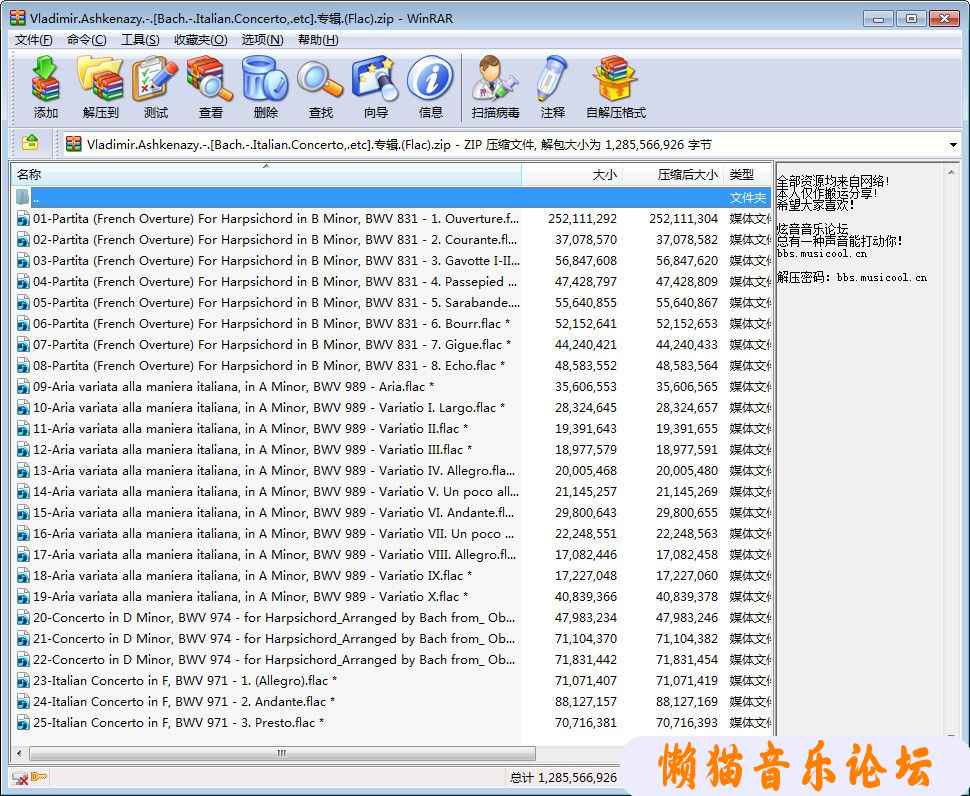Click the 注释 (Comment) toolbar icon
Viewport: 970px width, 796px height.
pyautogui.click(x=552, y=80)
